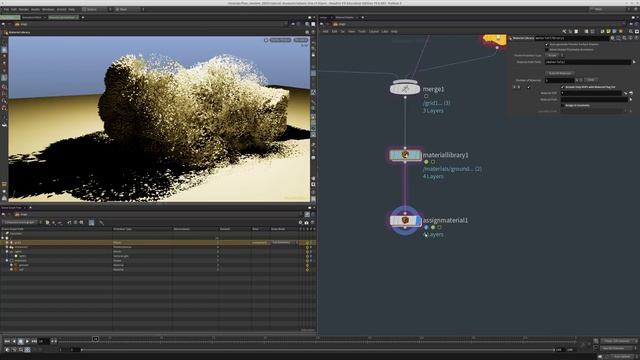Image resolution: width=640 pixels, height=360 pixels.
Task: Click the stage icon in network path bar
Action: pos(336,24)
